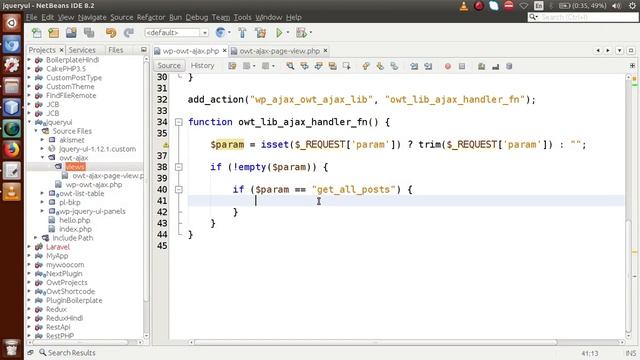Screen dimensions: 640x360
Task: Switch to the Services tab
Action: (82, 50)
